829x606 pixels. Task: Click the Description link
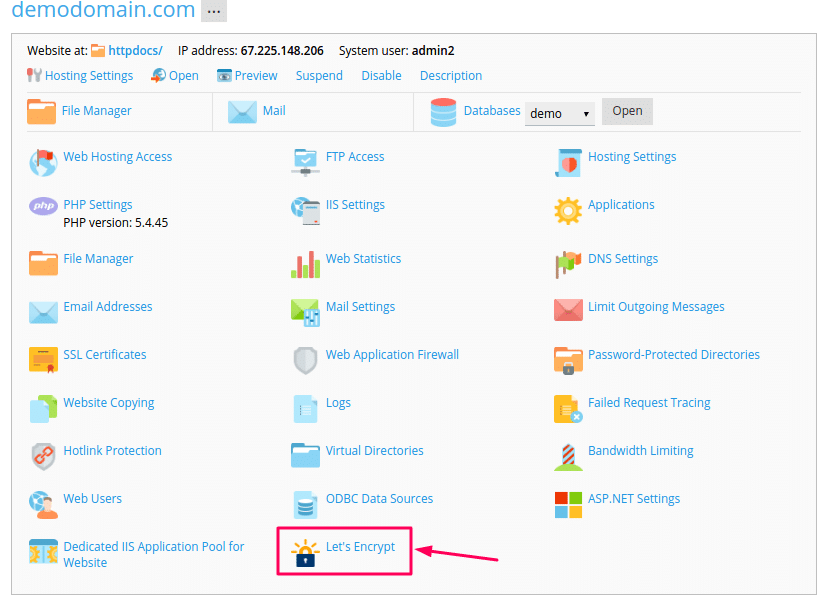click(451, 76)
